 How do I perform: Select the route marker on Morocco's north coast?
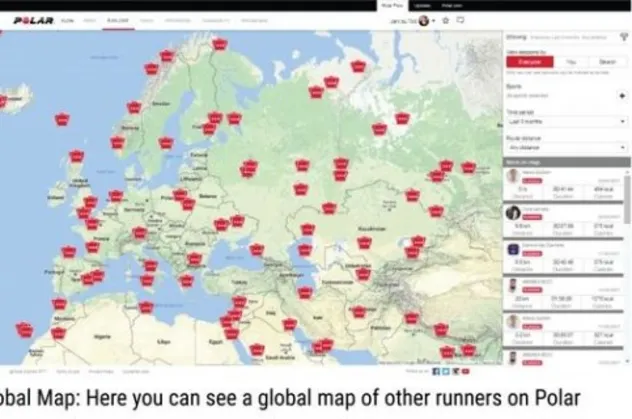click(x=60, y=304)
